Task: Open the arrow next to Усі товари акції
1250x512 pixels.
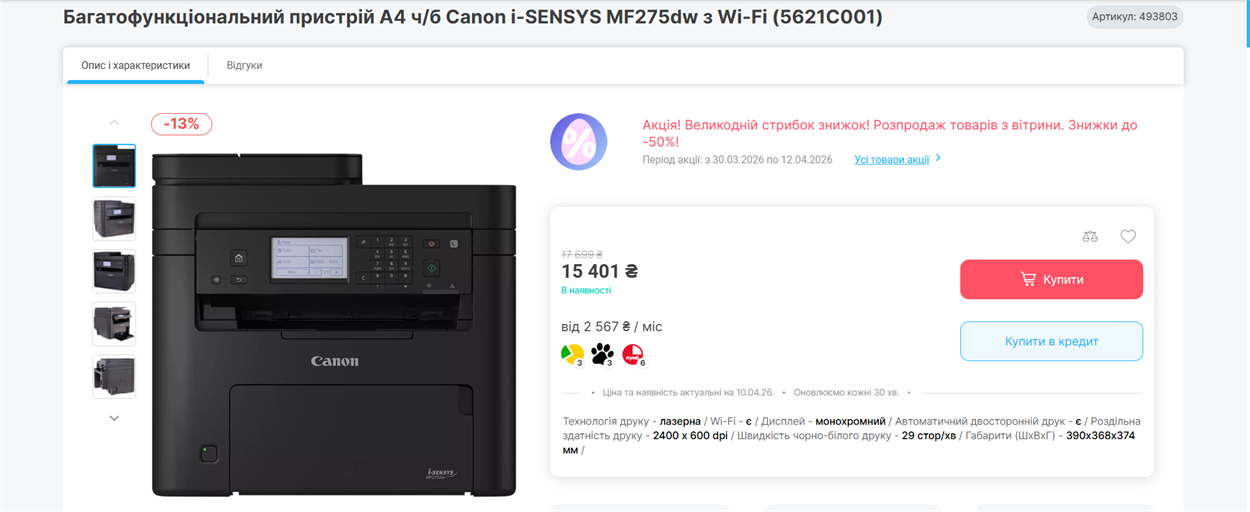Action: [x=938, y=159]
